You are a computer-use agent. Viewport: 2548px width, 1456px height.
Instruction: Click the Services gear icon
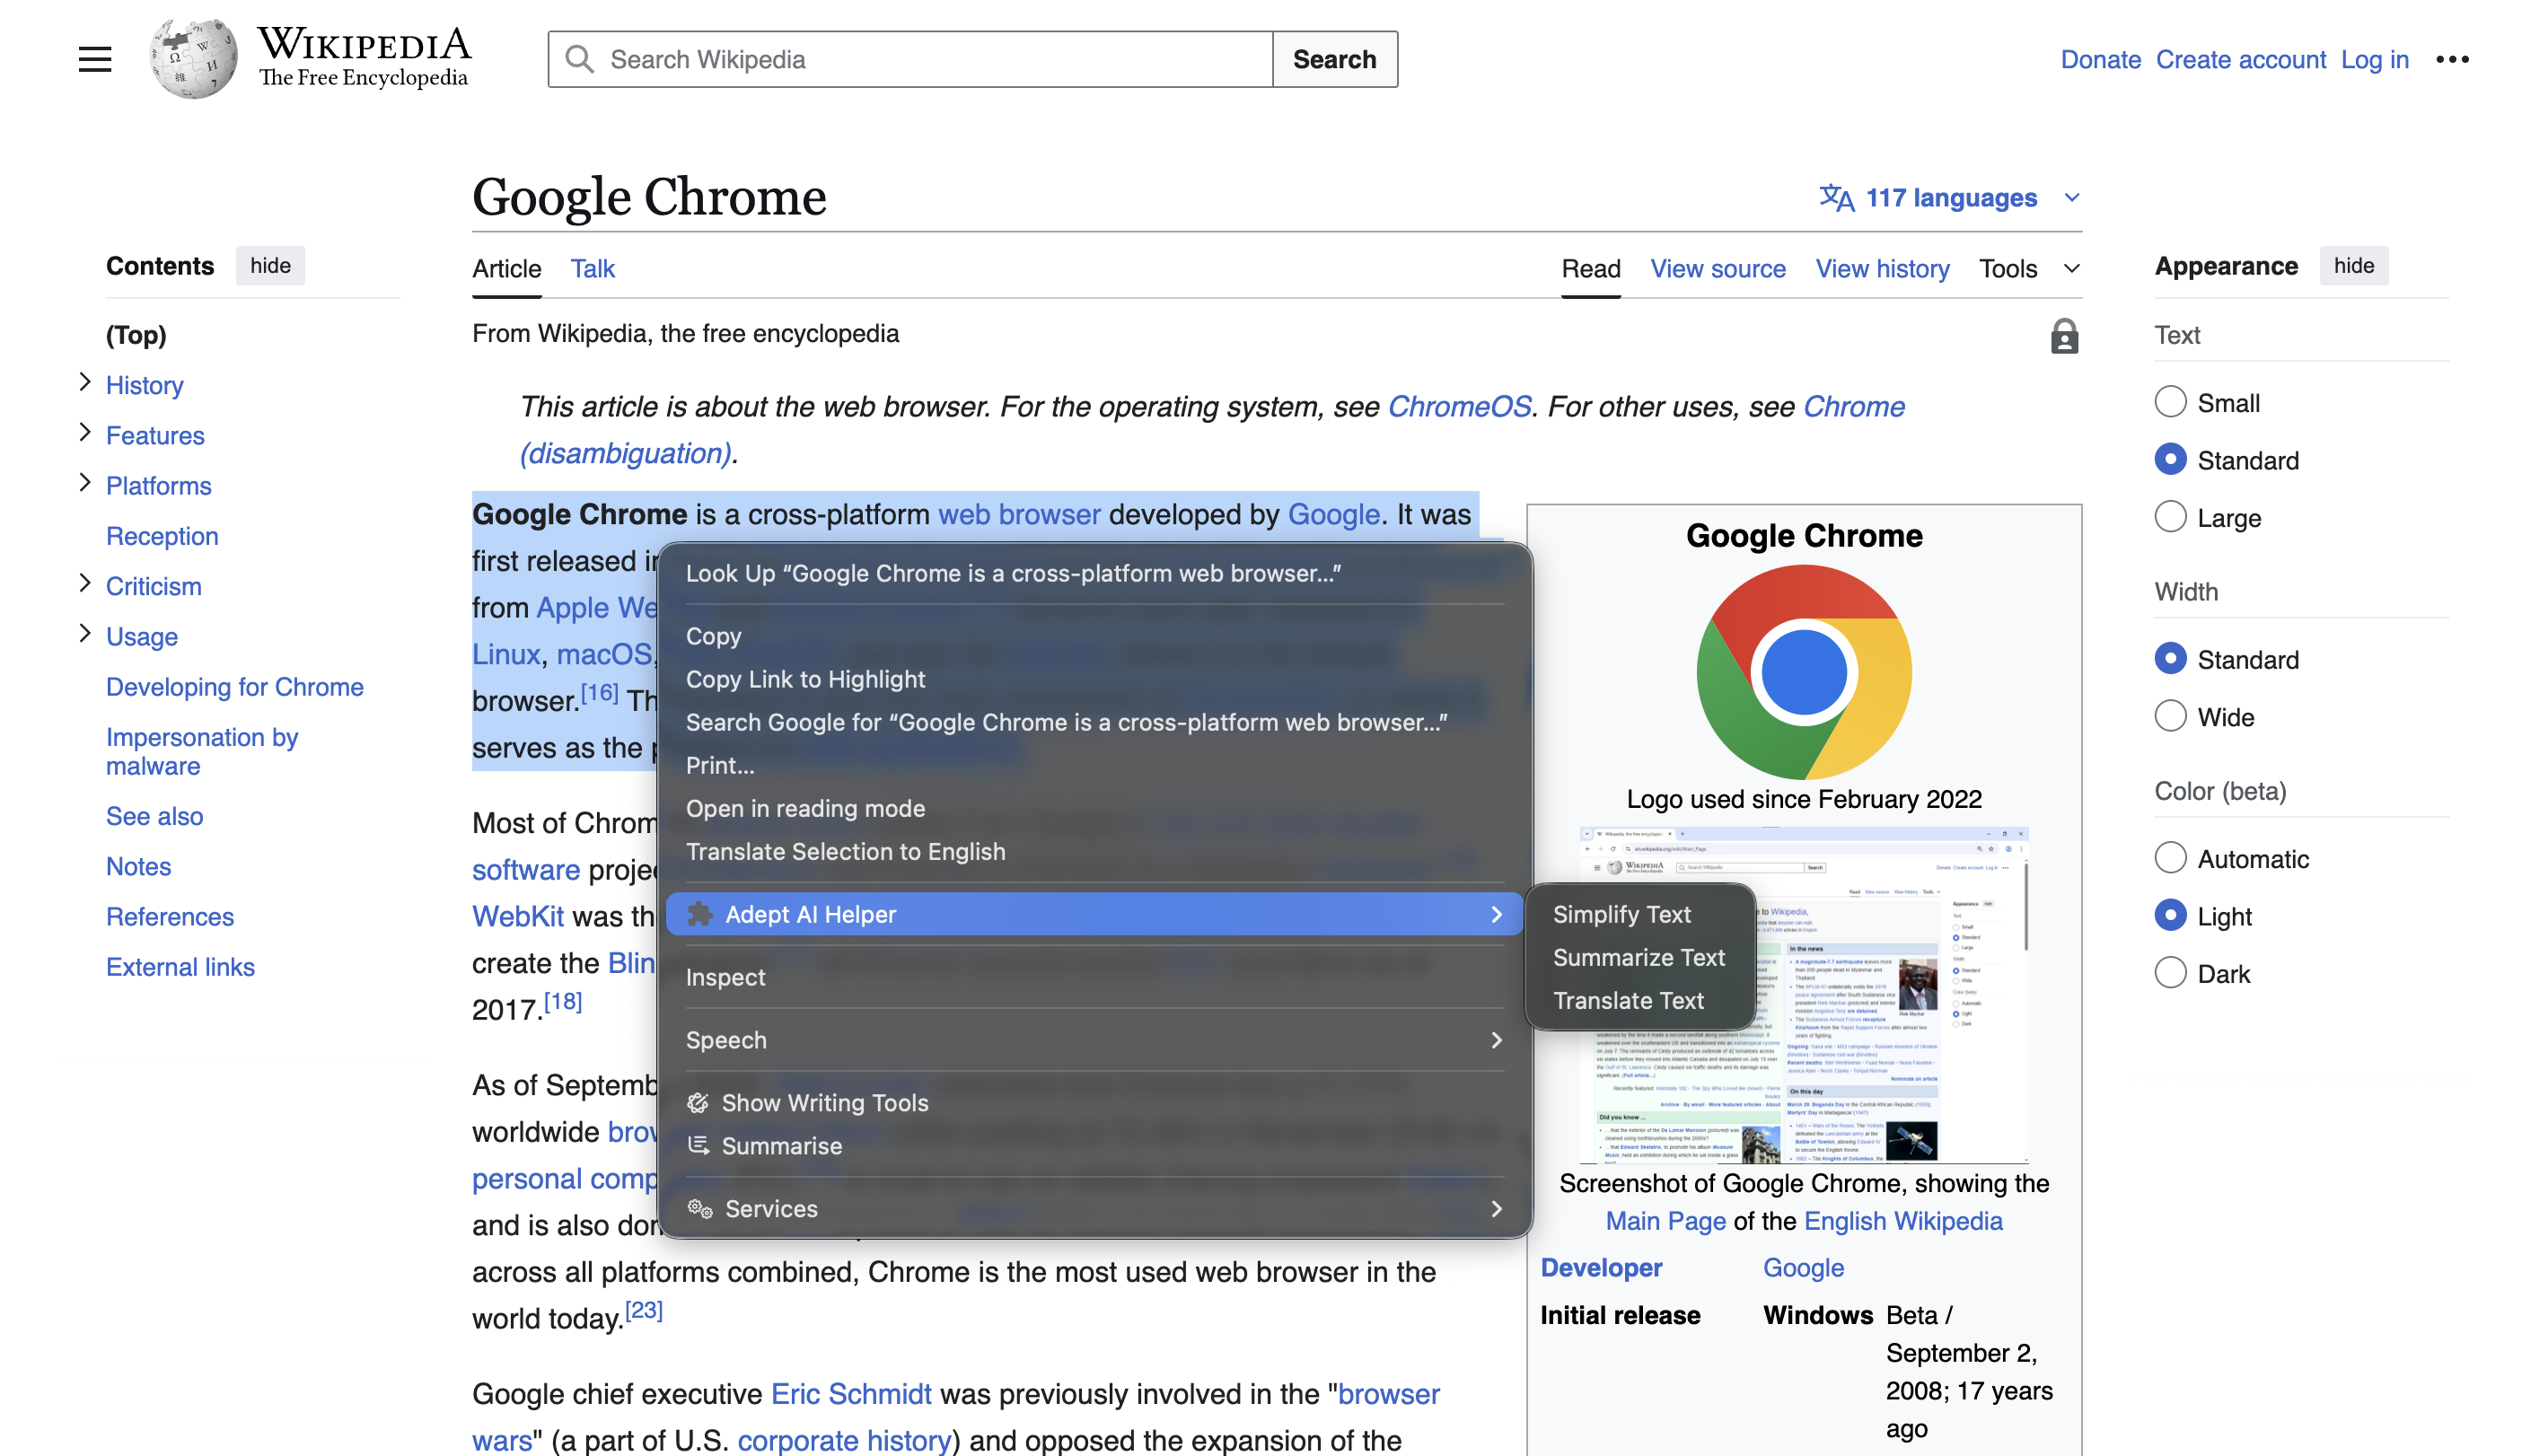(699, 1208)
